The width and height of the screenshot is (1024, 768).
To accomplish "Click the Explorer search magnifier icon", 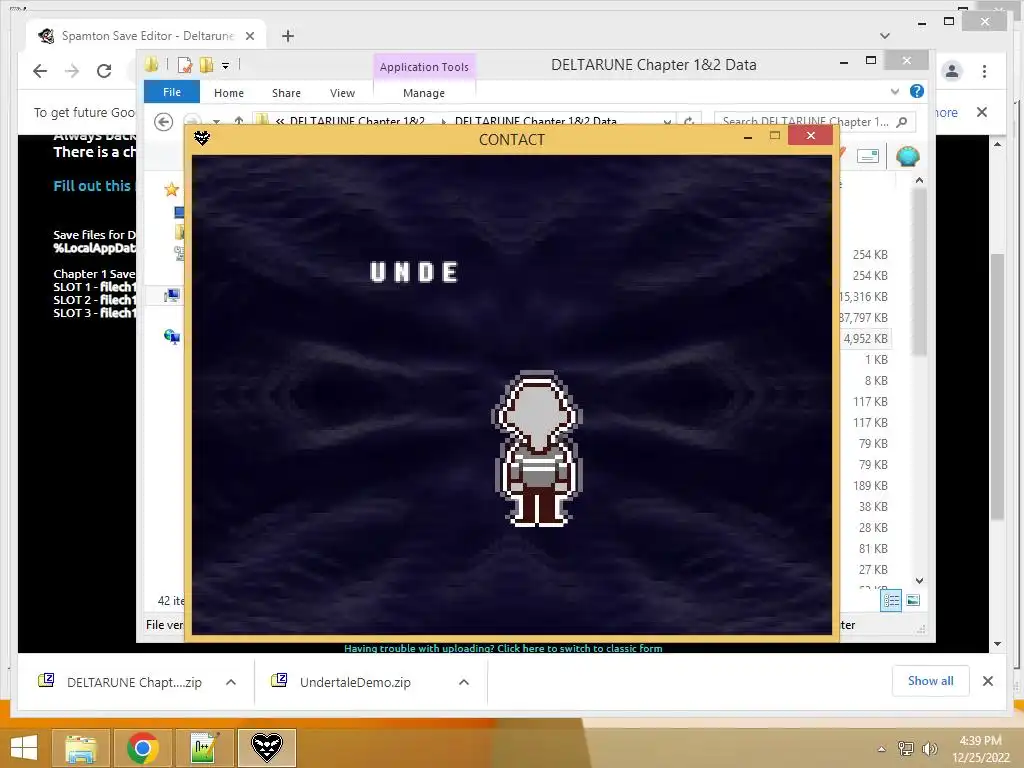I will pos(902,121).
